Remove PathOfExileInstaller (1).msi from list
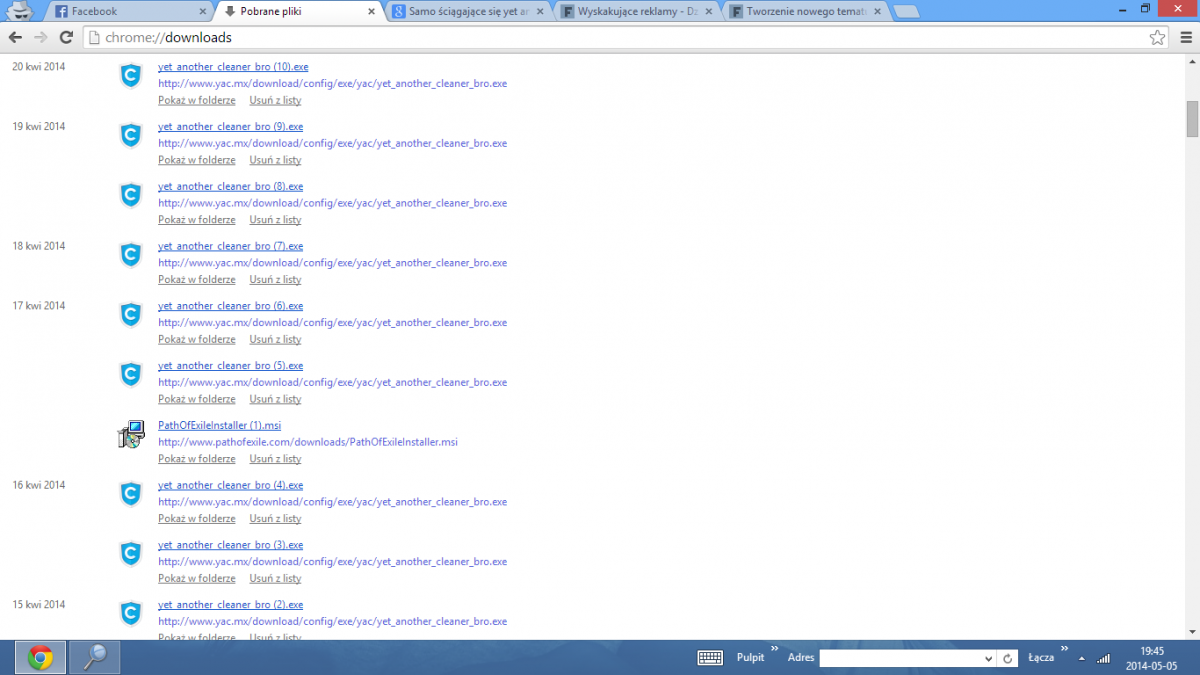 pyautogui.click(x=275, y=459)
